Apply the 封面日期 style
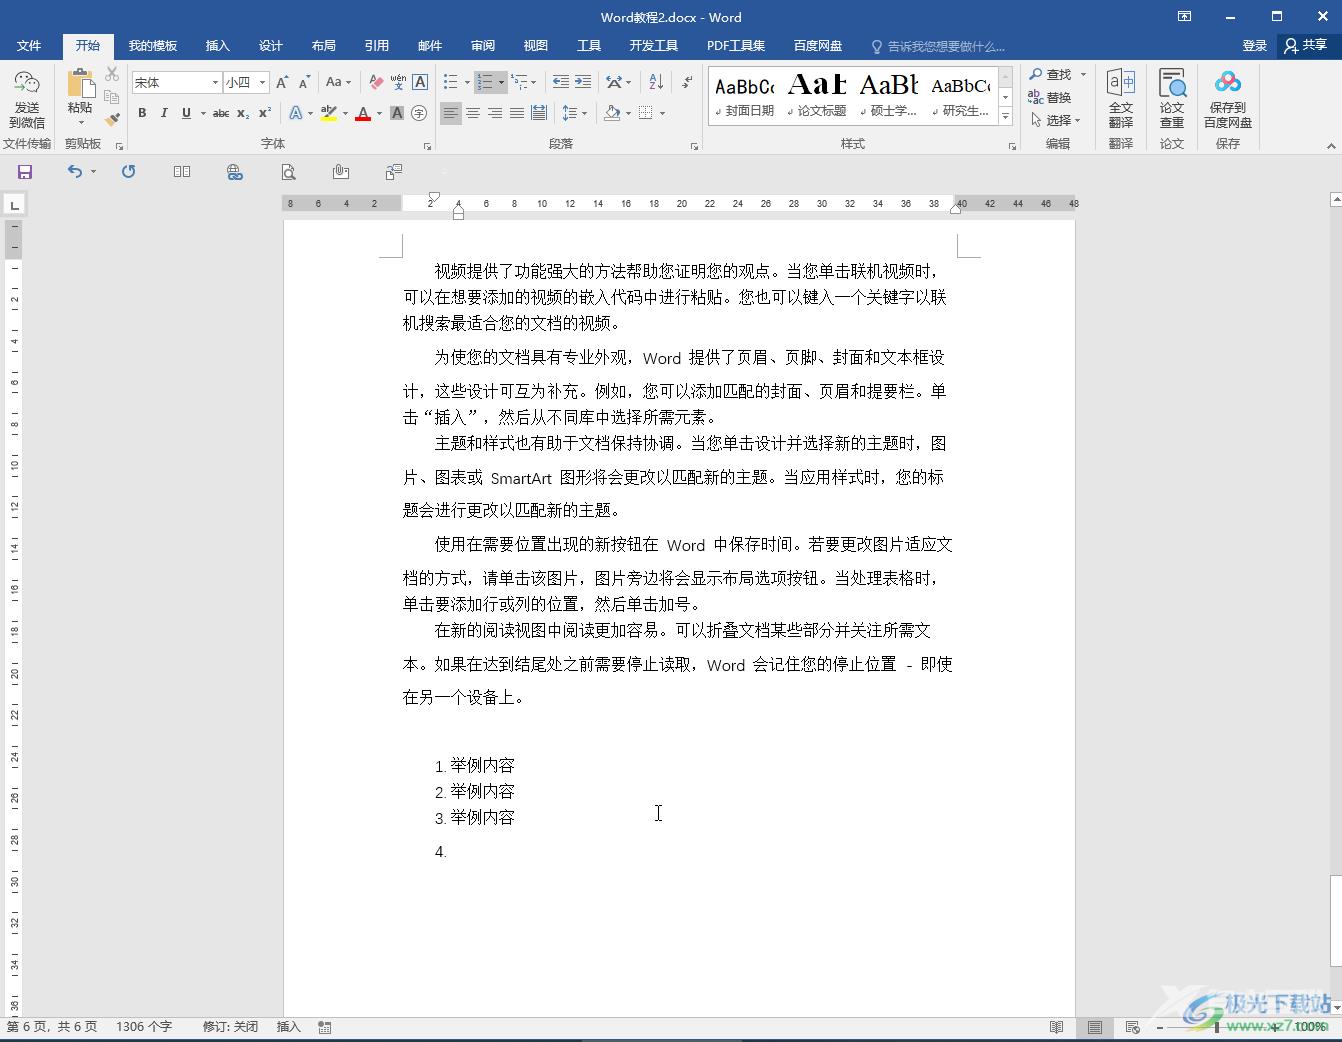 point(745,96)
